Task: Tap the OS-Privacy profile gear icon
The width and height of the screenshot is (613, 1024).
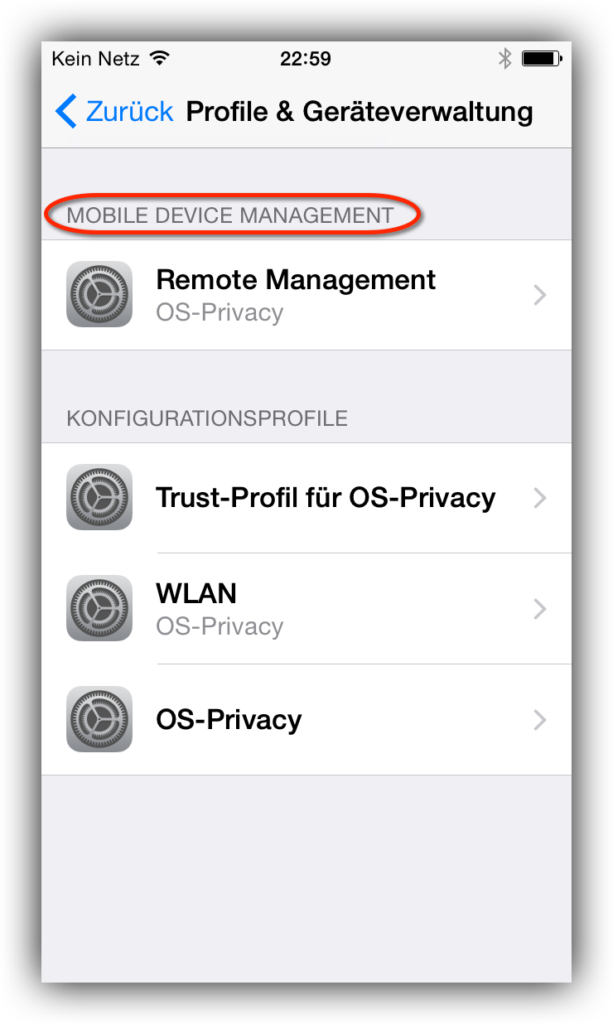Action: [99, 720]
